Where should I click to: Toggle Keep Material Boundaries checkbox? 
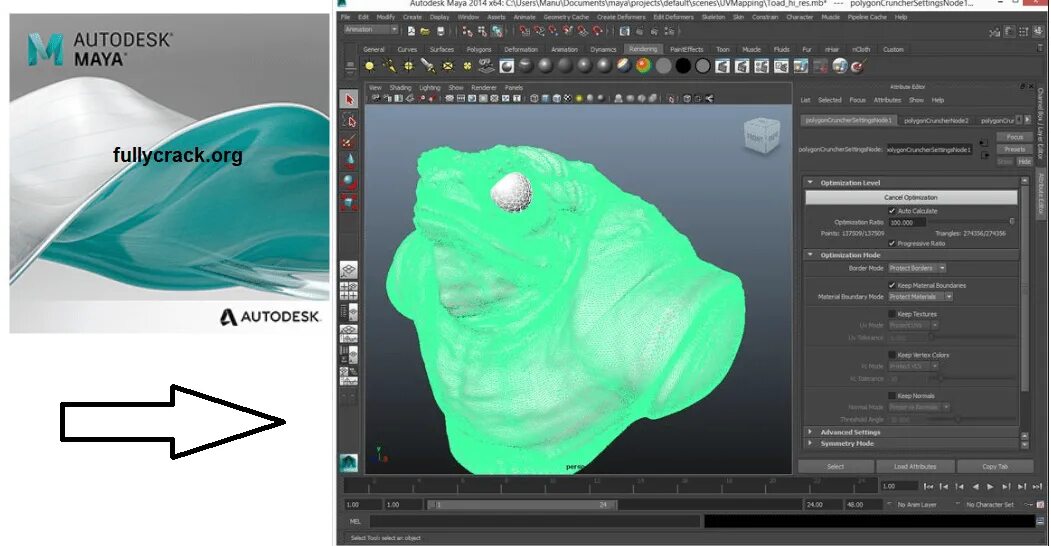click(x=892, y=285)
